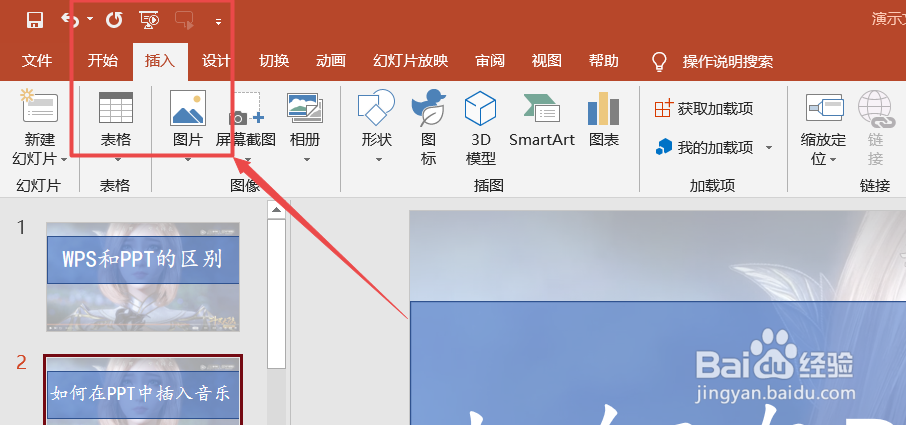Open the 切换 tab
The width and height of the screenshot is (906, 425).
274,61
